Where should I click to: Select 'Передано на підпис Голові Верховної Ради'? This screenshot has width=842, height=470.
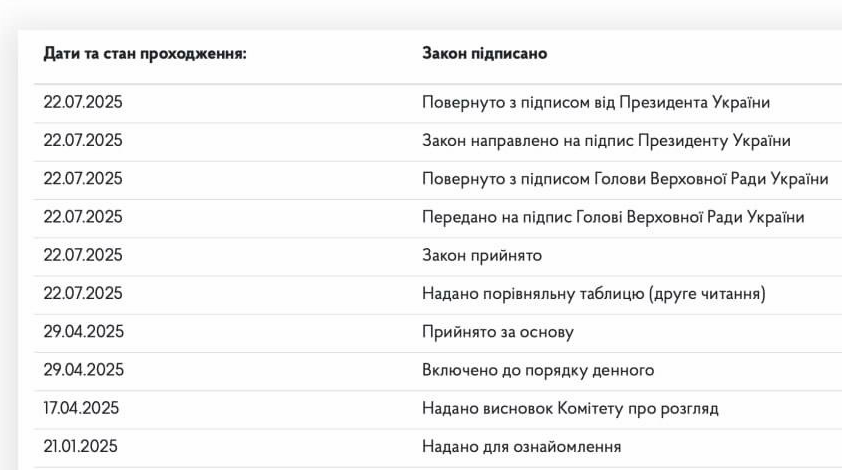point(613,217)
